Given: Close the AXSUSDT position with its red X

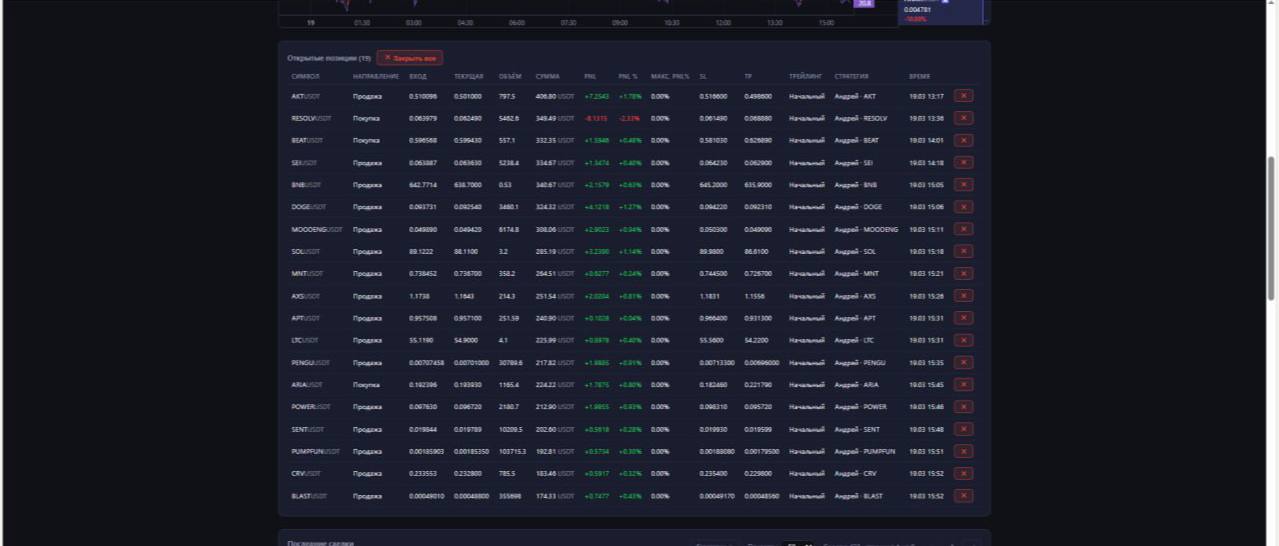Looking at the screenshot, I should pos(963,295).
